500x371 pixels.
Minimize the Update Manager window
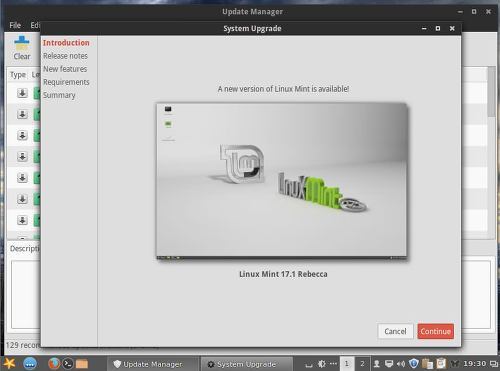tap(460, 12)
